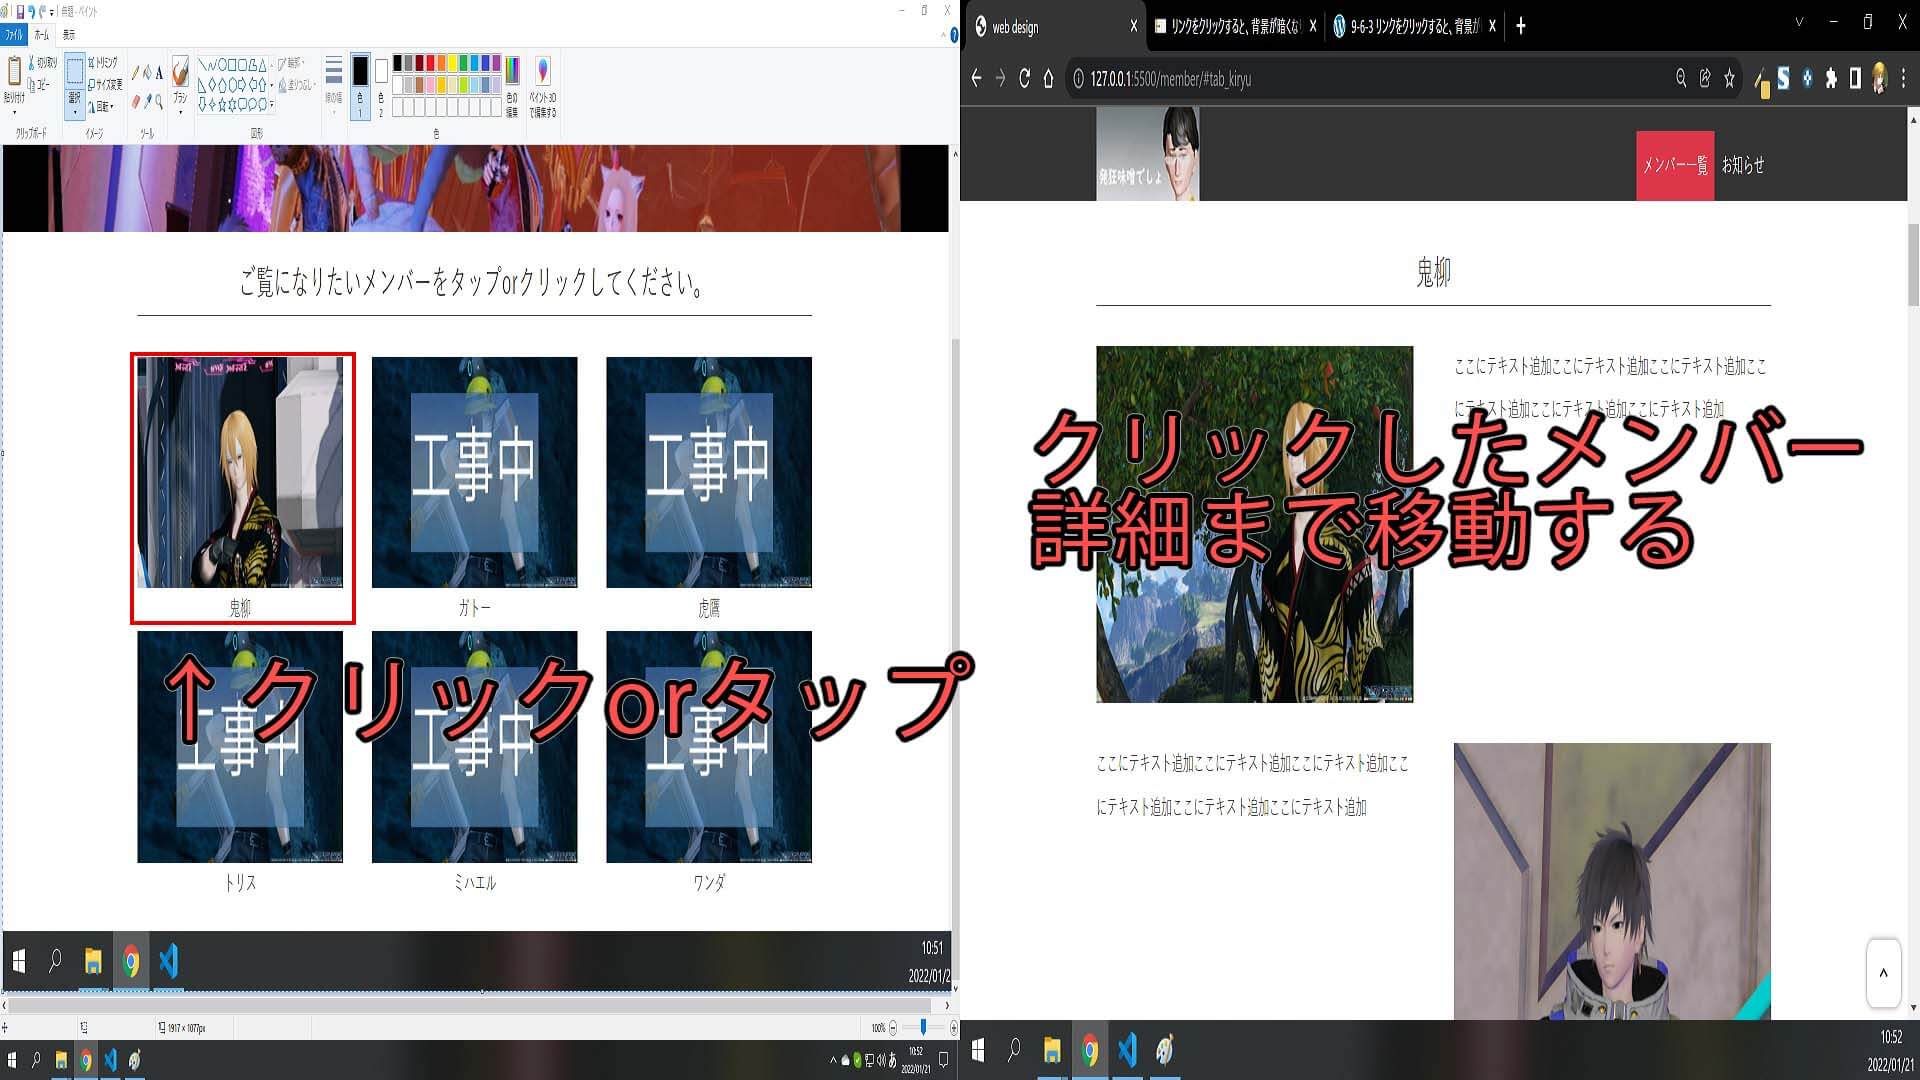1920x1080 pixels.
Task: Pick the green swatch in Paint's palette
Action: pos(463,63)
